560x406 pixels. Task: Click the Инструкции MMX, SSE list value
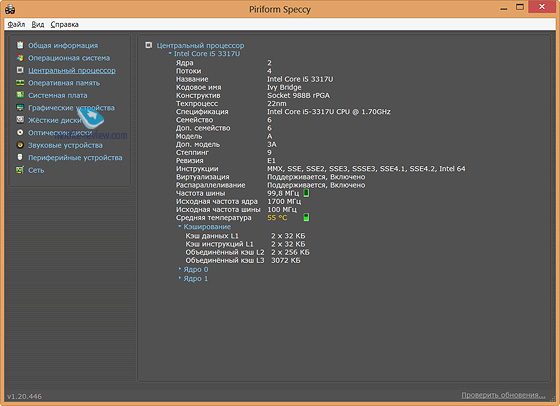click(366, 169)
